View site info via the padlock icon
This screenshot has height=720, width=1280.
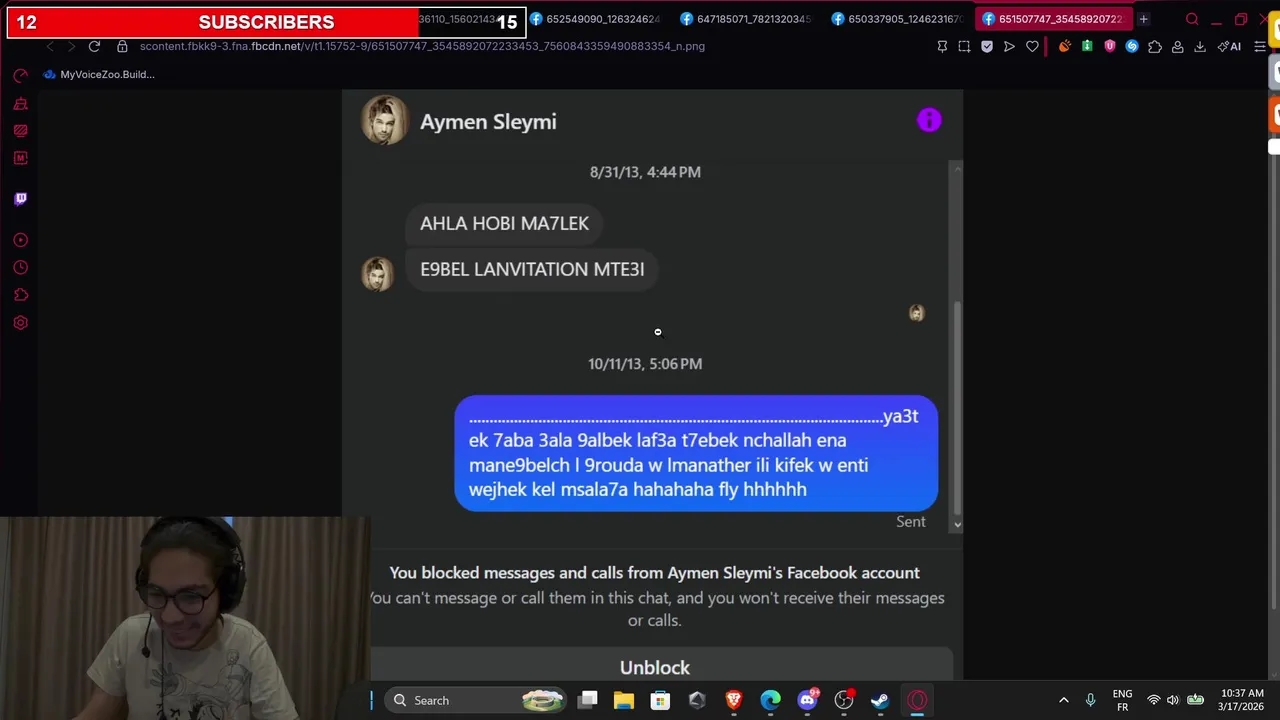tap(122, 46)
